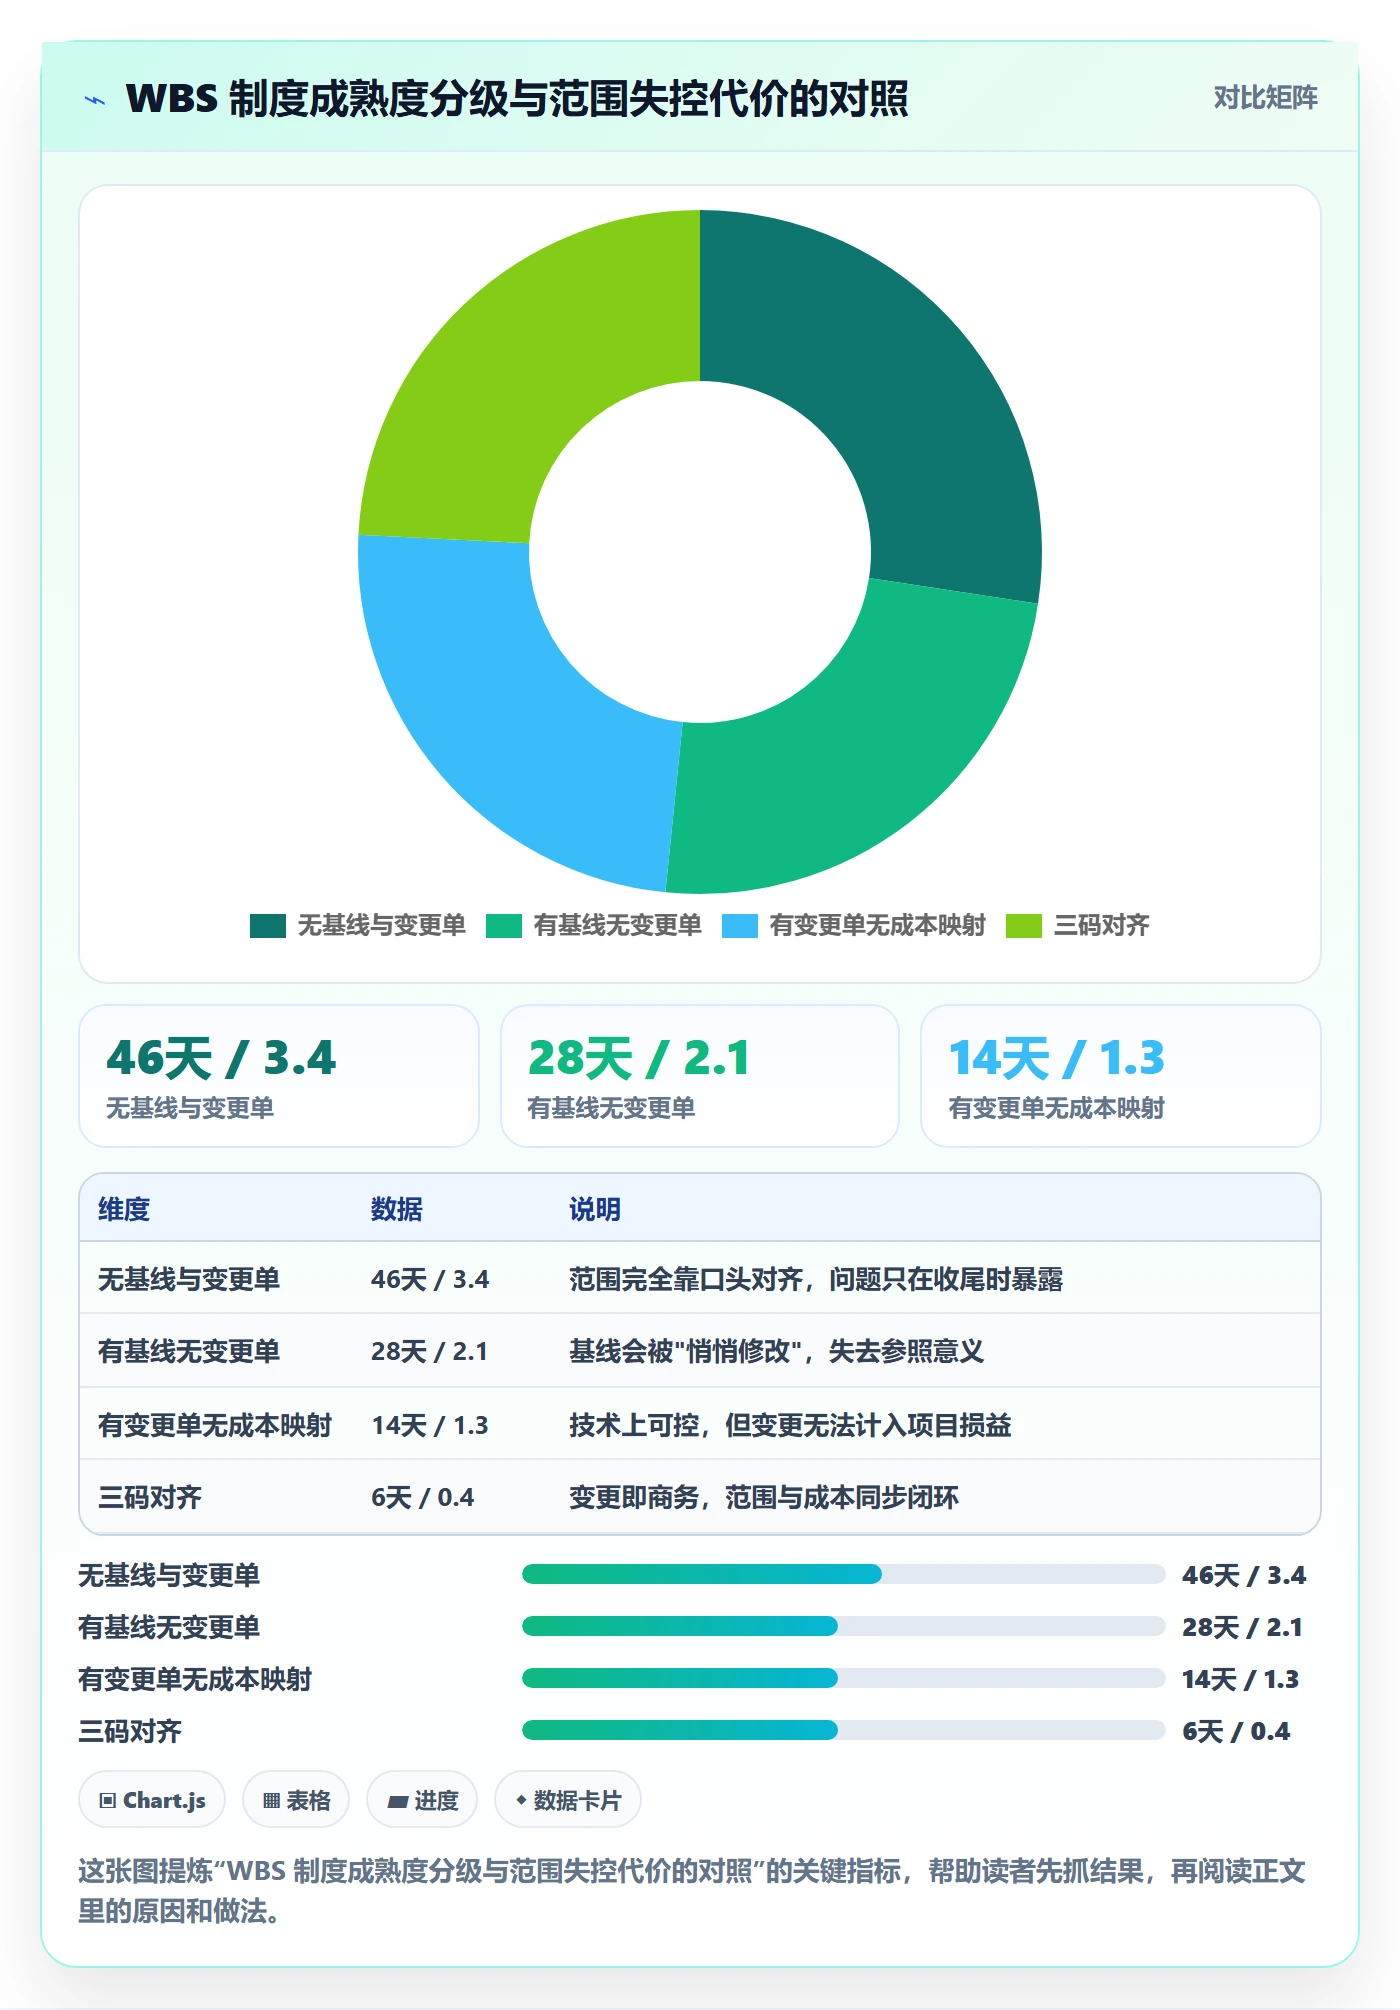Click table value 6天 / 0.4

pyautogui.click(x=423, y=1497)
